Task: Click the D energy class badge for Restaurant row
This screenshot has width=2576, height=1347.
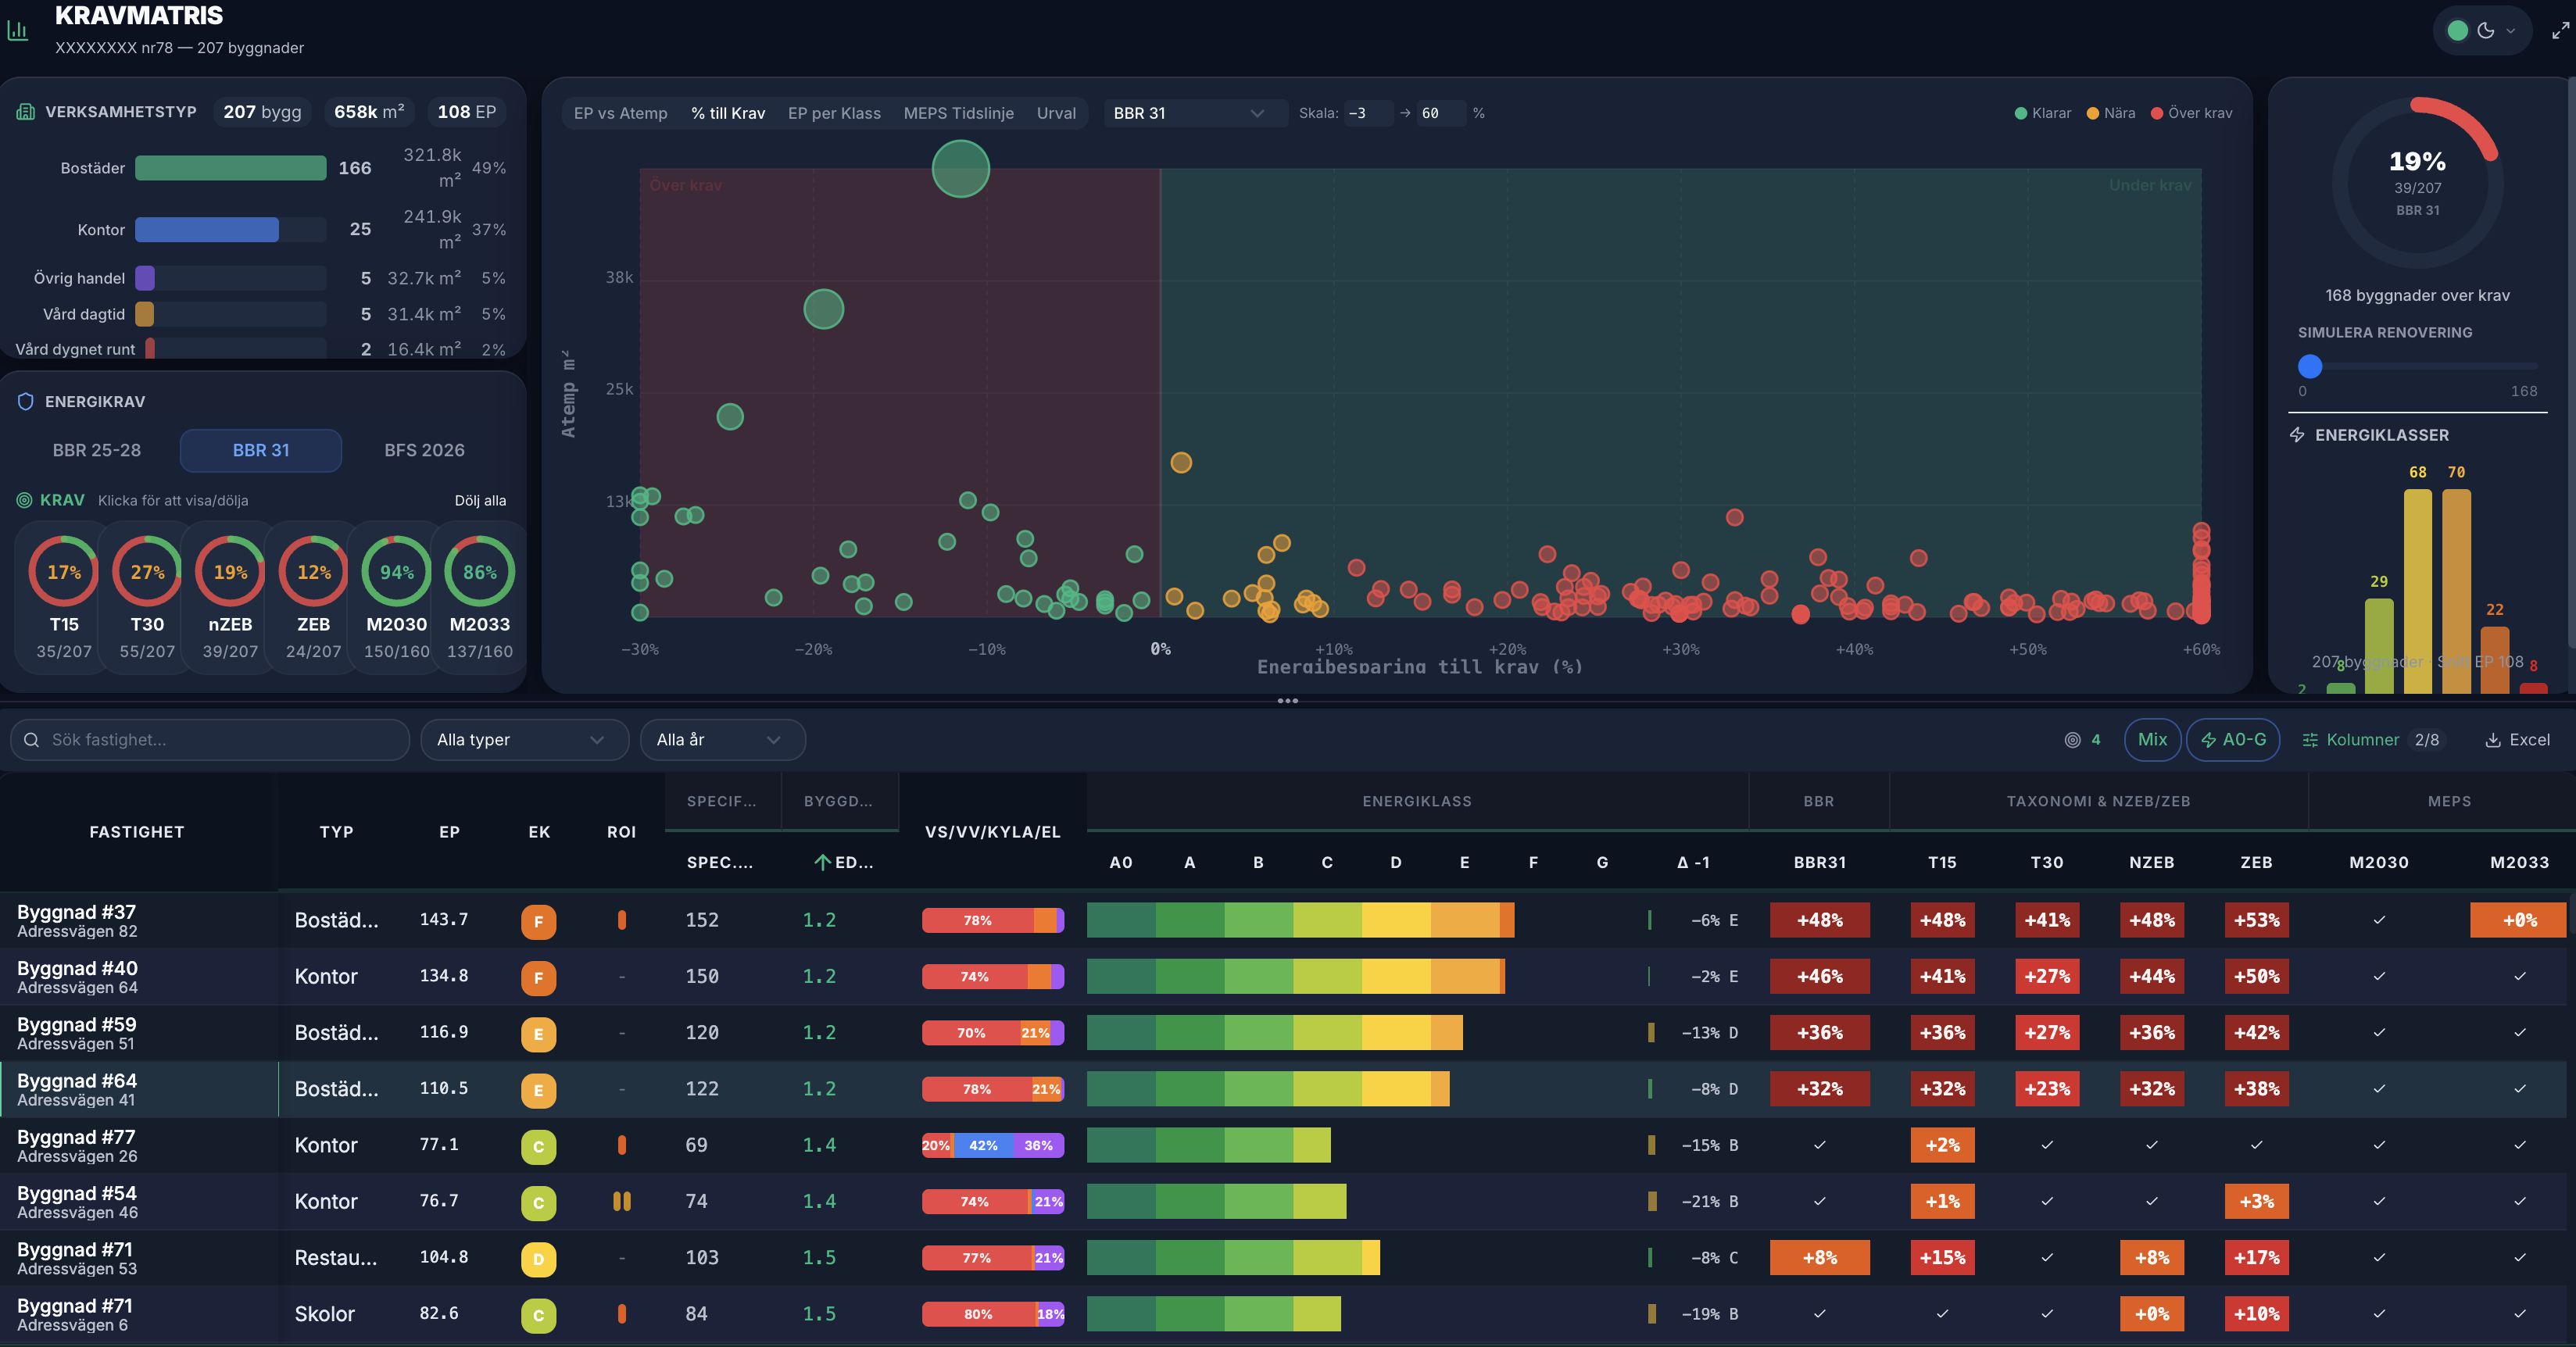Action: [538, 1259]
